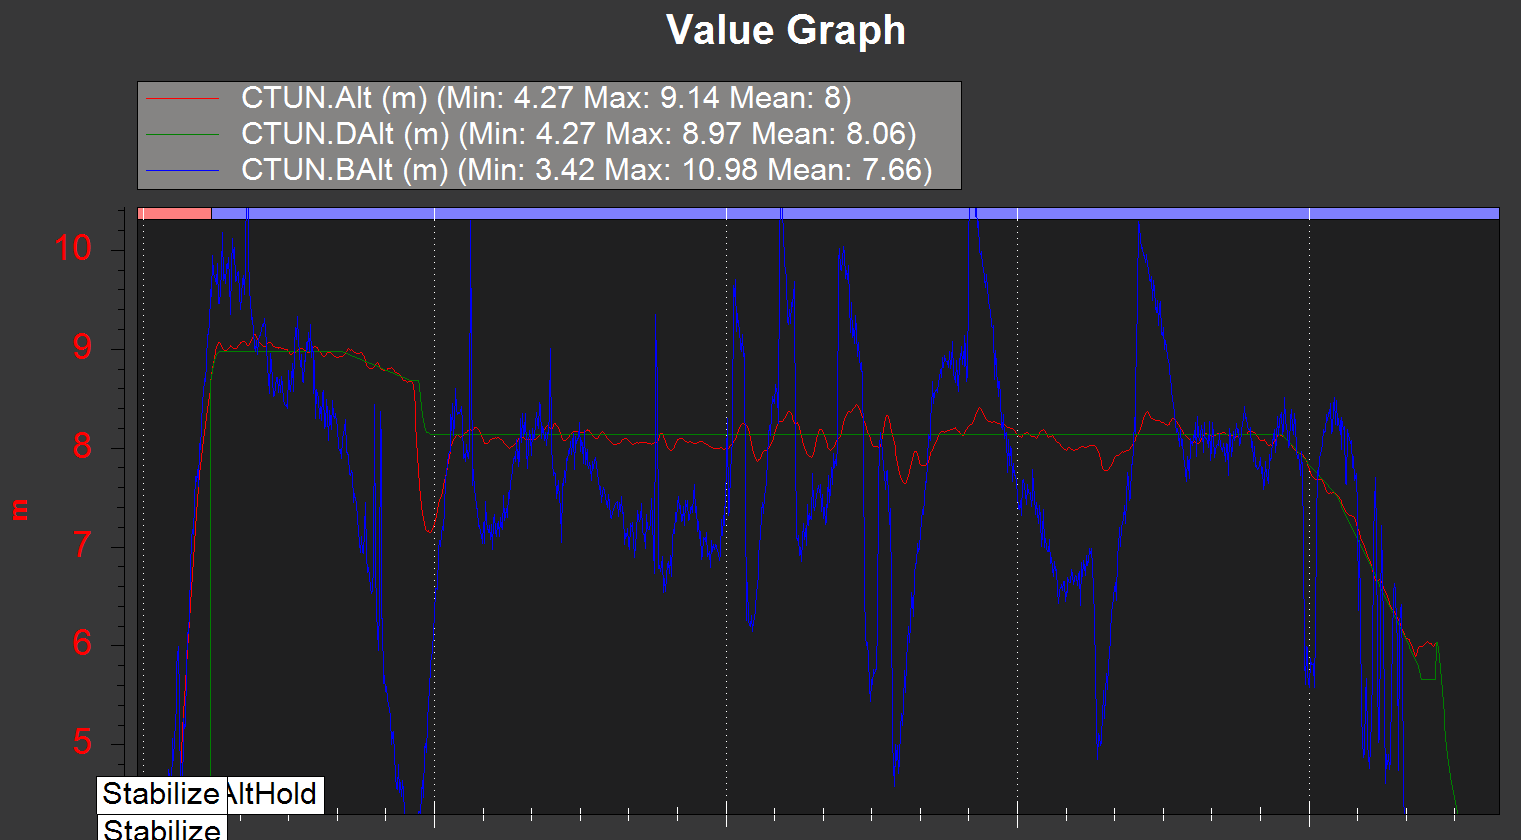Click the y-axis value 5
The height and width of the screenshot is (840, 1521).
point(83,742)
